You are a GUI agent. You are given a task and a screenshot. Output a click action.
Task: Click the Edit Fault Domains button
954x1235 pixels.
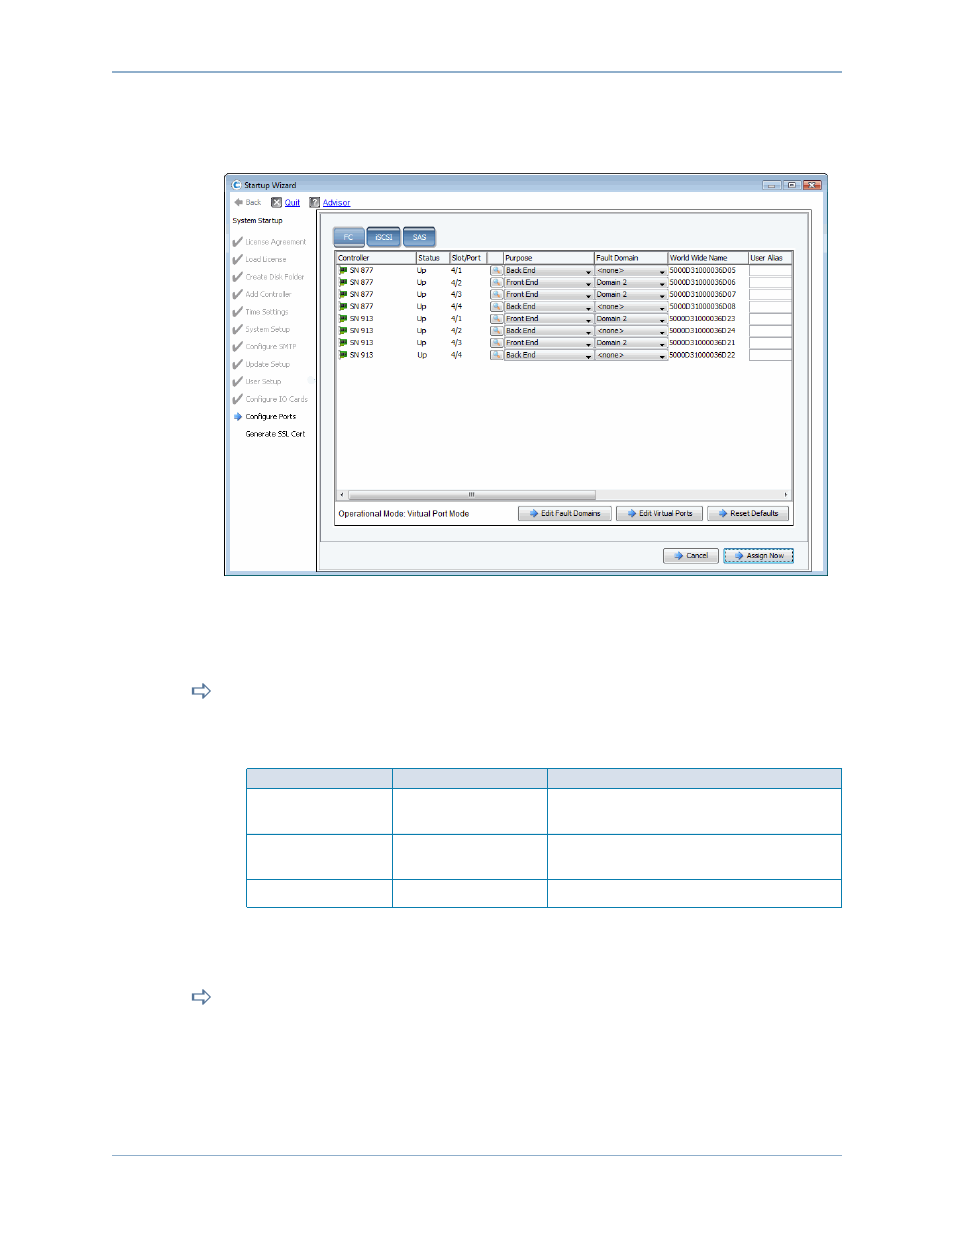[565, 513]
